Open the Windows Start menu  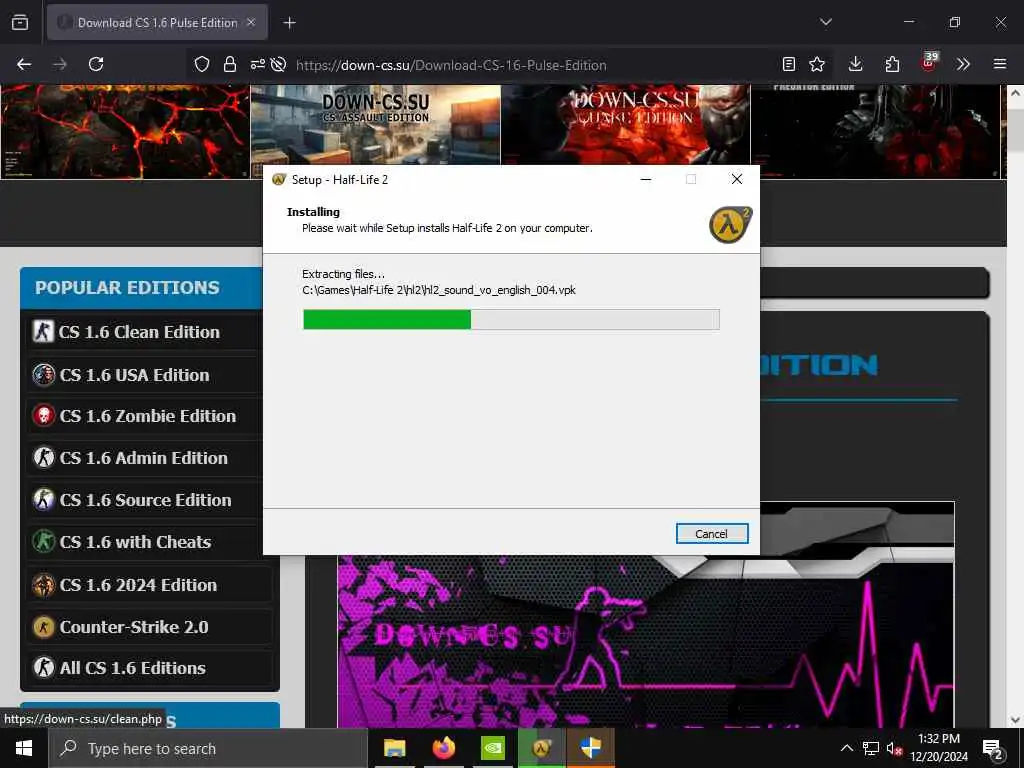24,748
